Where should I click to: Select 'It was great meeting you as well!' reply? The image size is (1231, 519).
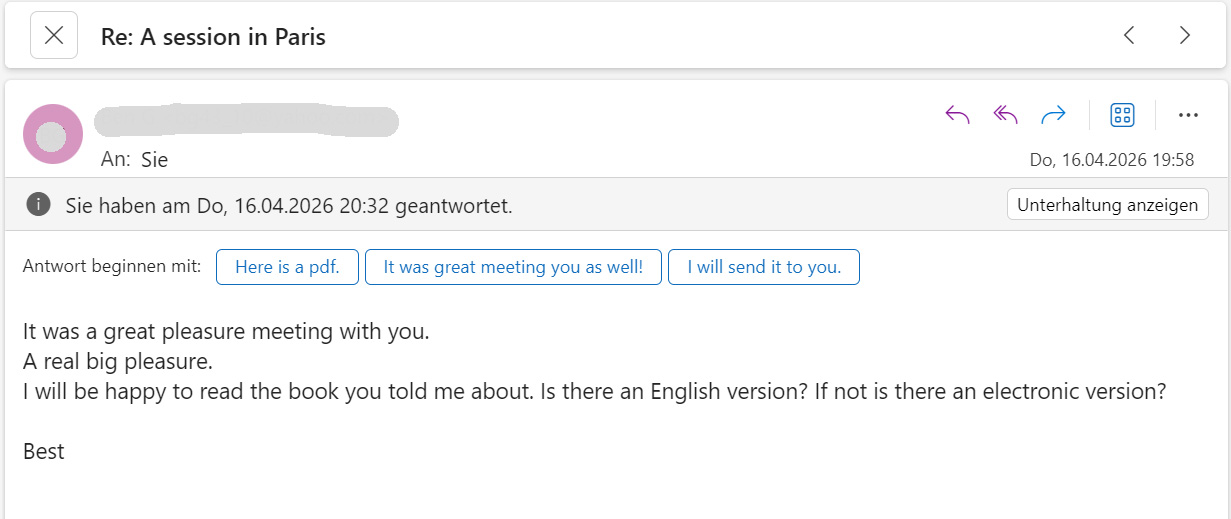click(513, 267)
